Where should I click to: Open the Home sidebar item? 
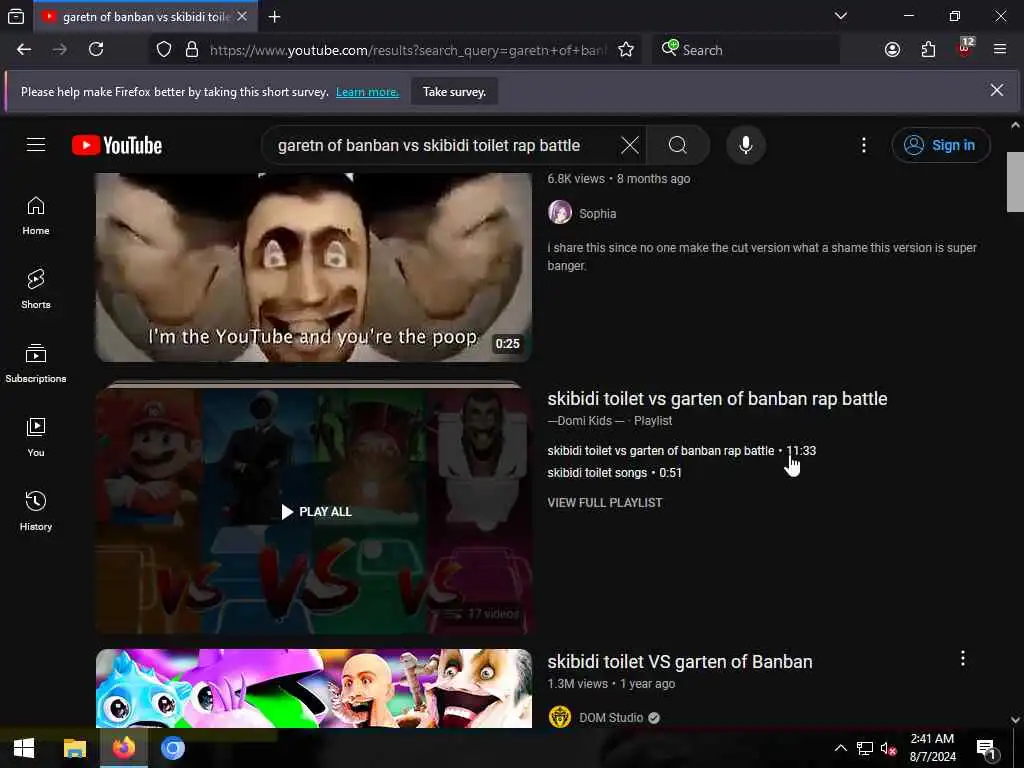36,216
